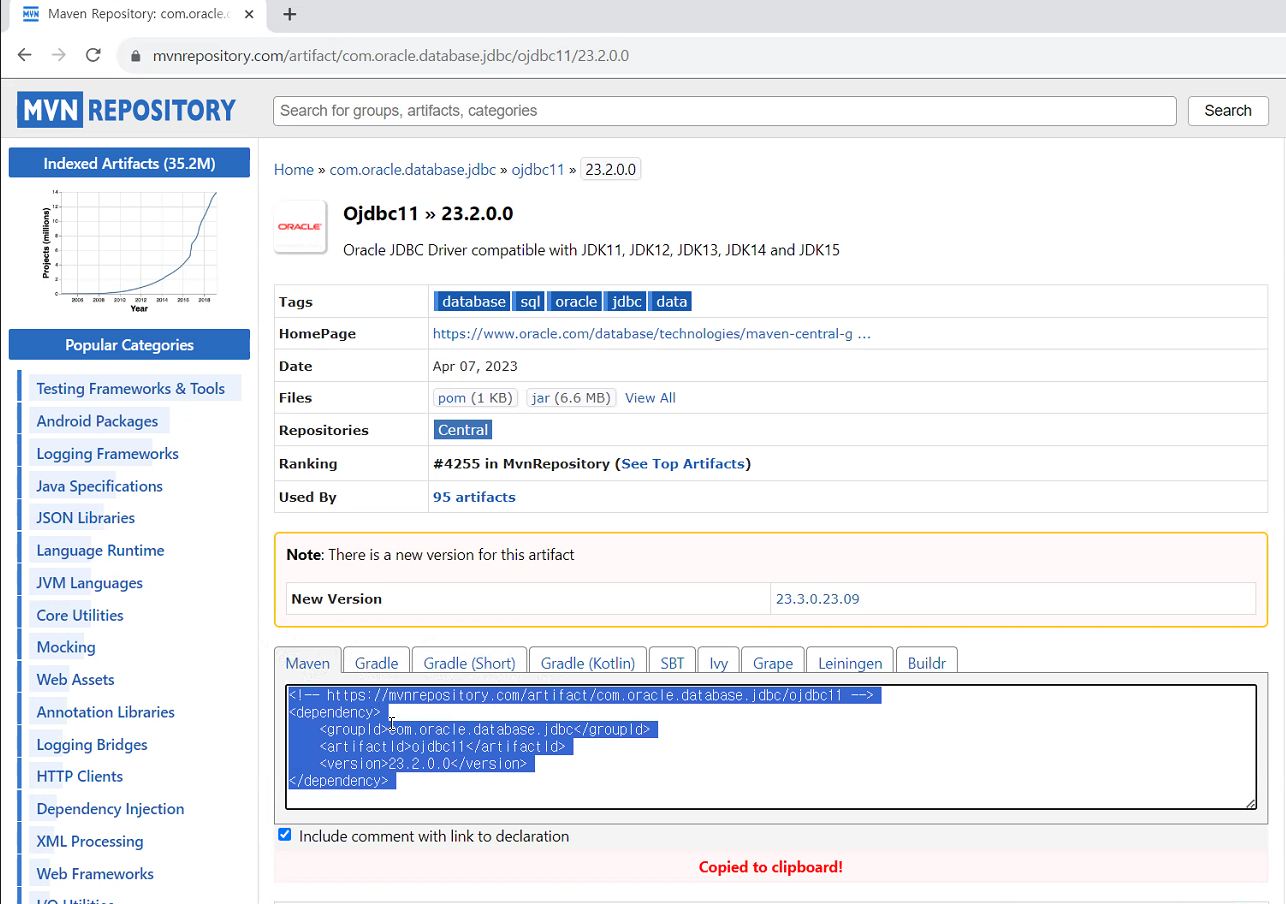
Task: Switch to the Ivy tab
Action: [719, 662]
